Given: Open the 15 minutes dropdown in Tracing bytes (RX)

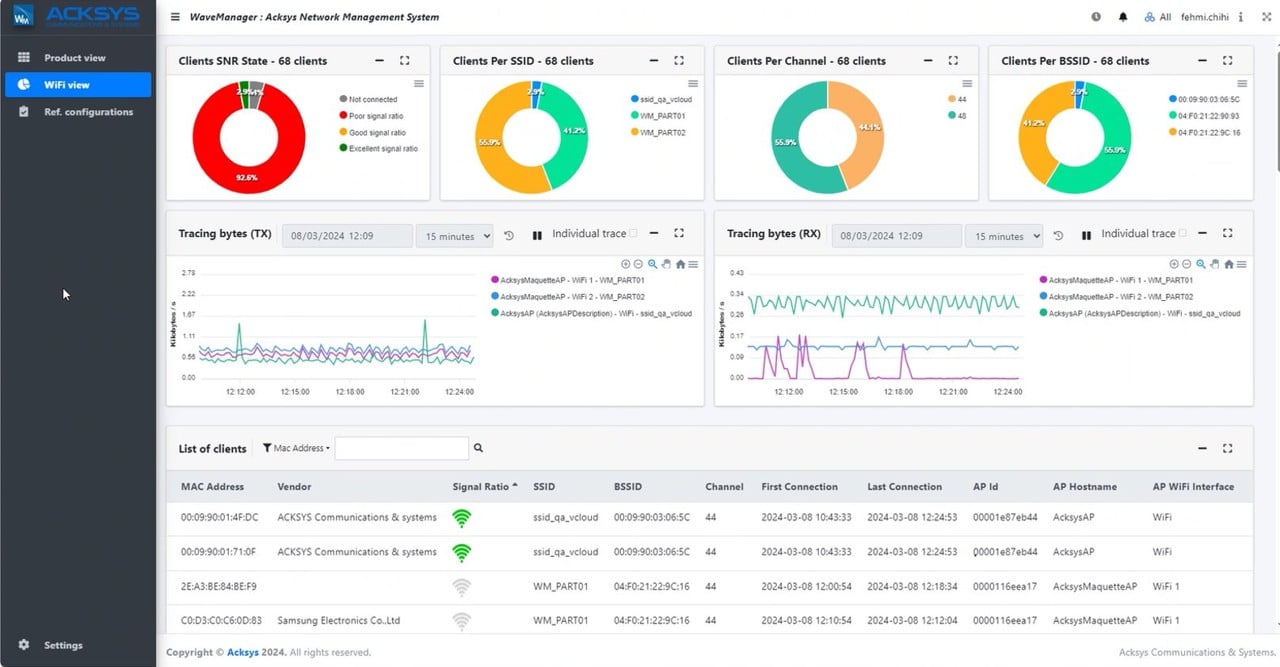Looking at the screenshot, I should pyautogui.click(x=1003, y=236).
